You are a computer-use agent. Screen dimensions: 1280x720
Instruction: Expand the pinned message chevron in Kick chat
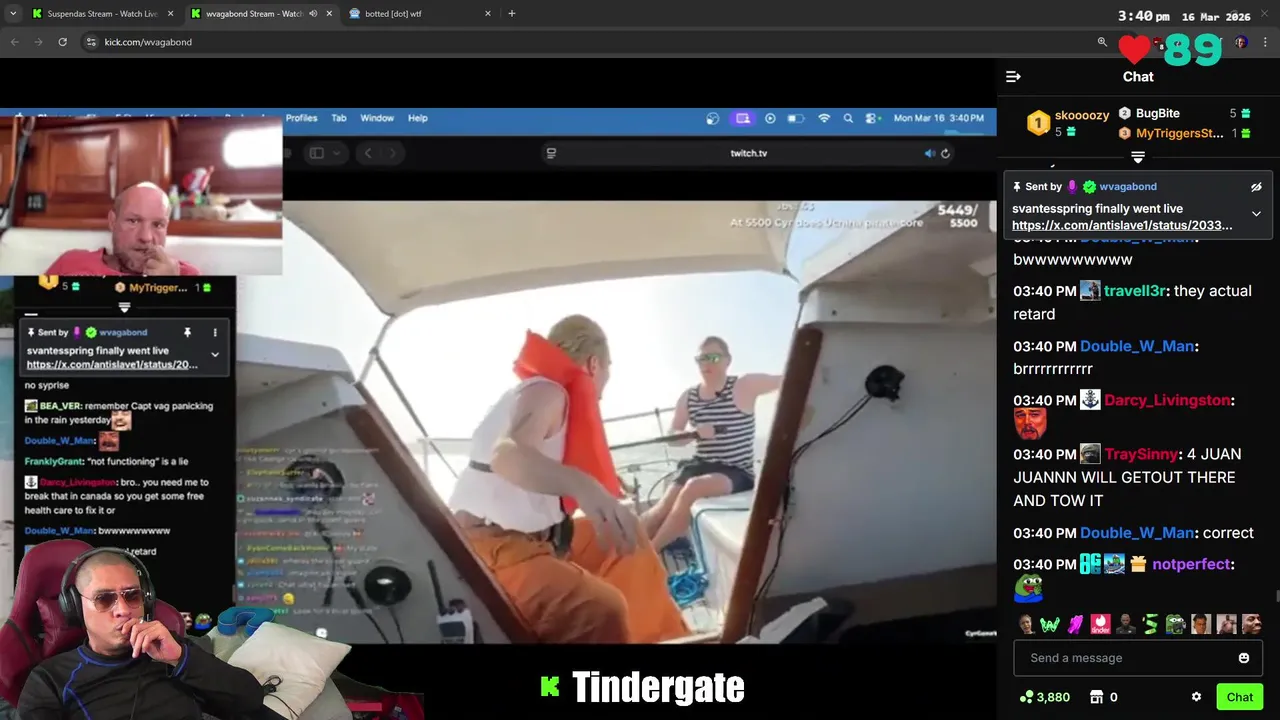click(1256, 213)
